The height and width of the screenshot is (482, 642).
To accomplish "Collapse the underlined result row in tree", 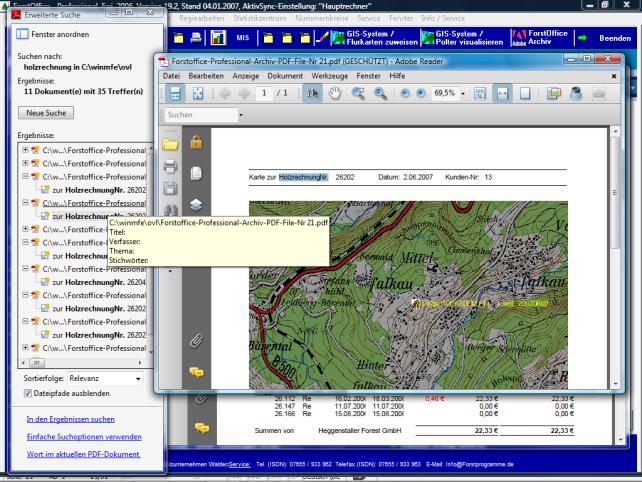I will 25,203.
